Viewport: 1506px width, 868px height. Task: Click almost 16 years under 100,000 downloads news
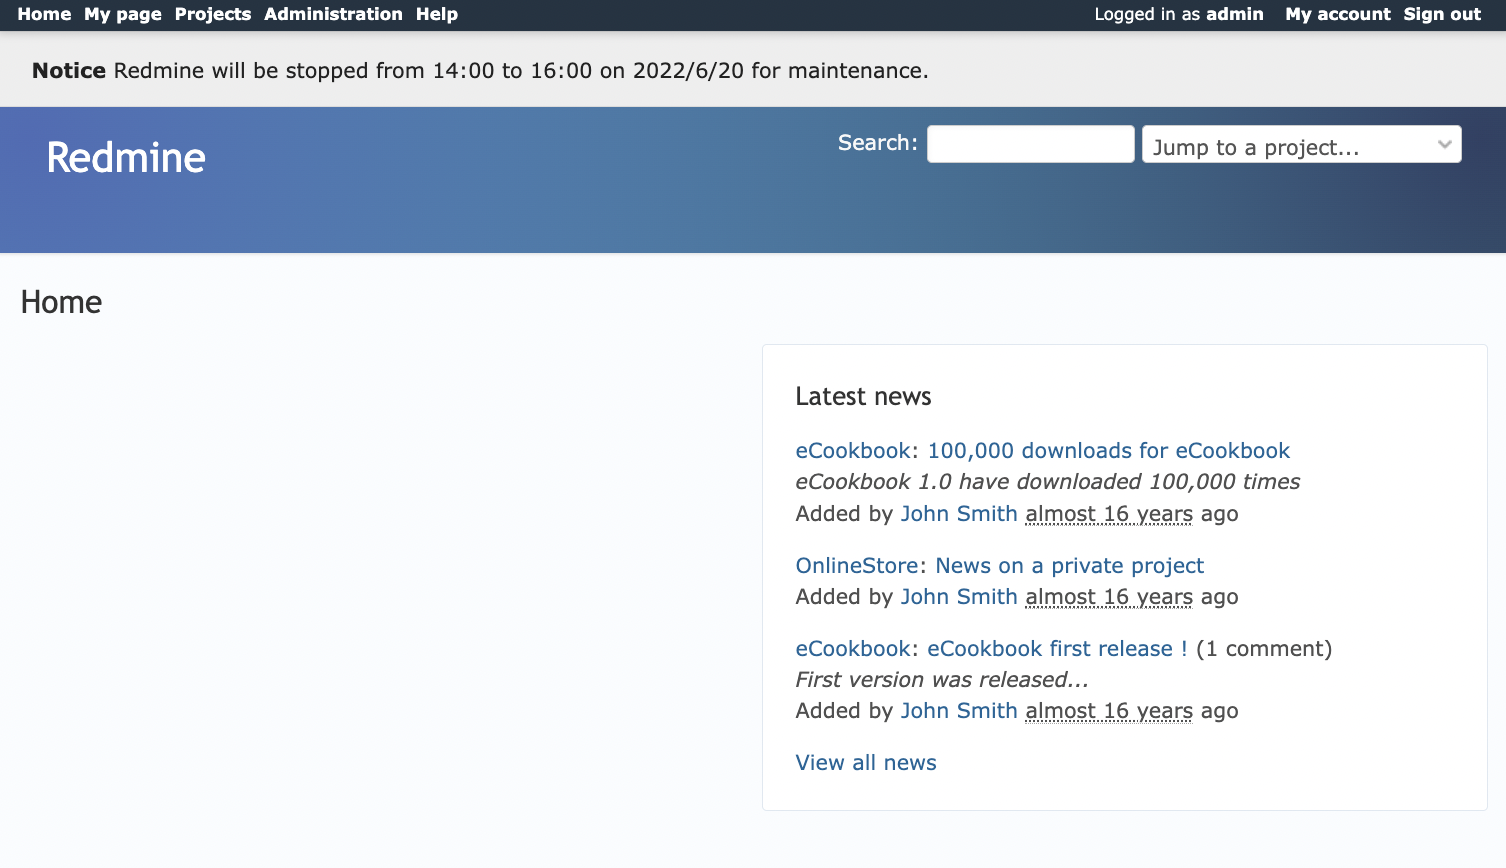click(1109, 514)
